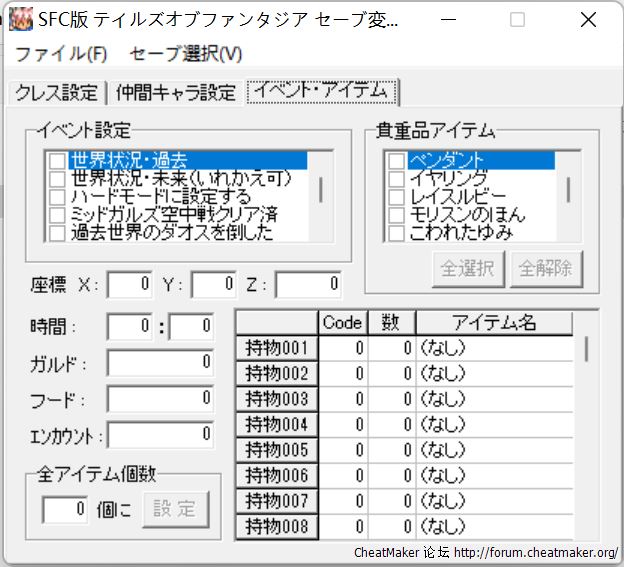Open the ファイル(F) menu
Viewport: 624px width, 567px height.
click(x=61, y=54)
